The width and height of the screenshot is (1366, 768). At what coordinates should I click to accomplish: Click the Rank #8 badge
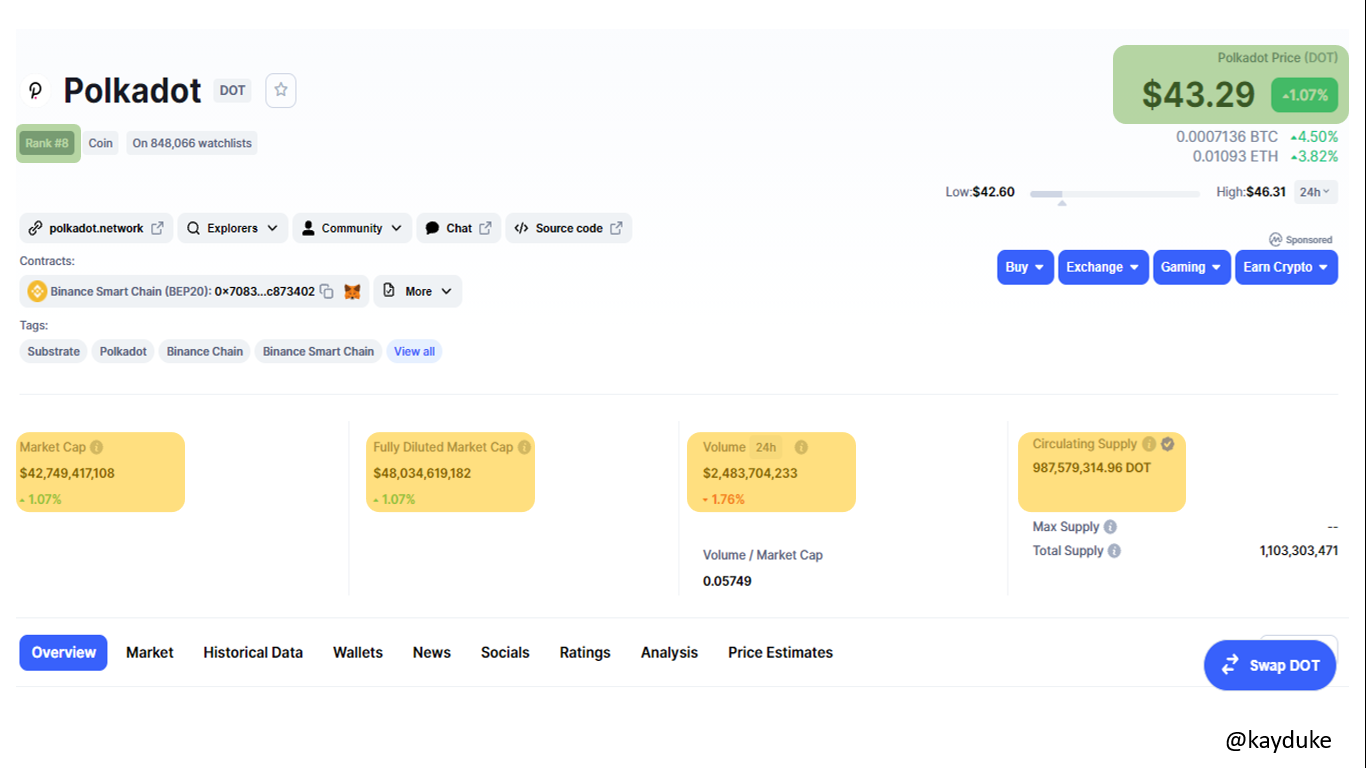coord(47,143)
